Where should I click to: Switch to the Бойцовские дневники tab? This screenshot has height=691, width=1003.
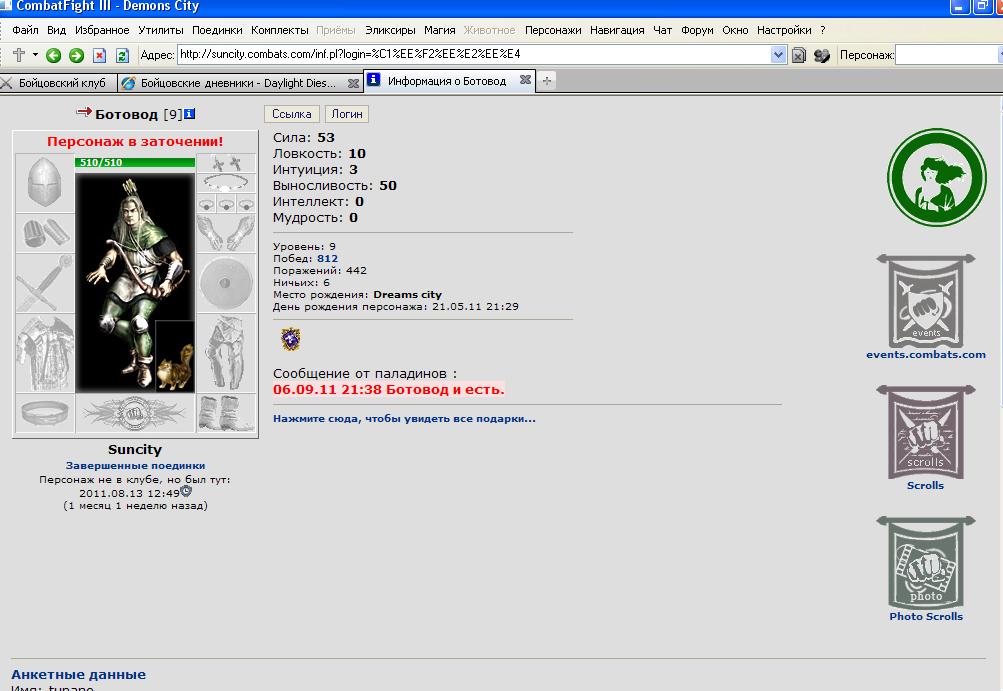[x=238, y=83]
